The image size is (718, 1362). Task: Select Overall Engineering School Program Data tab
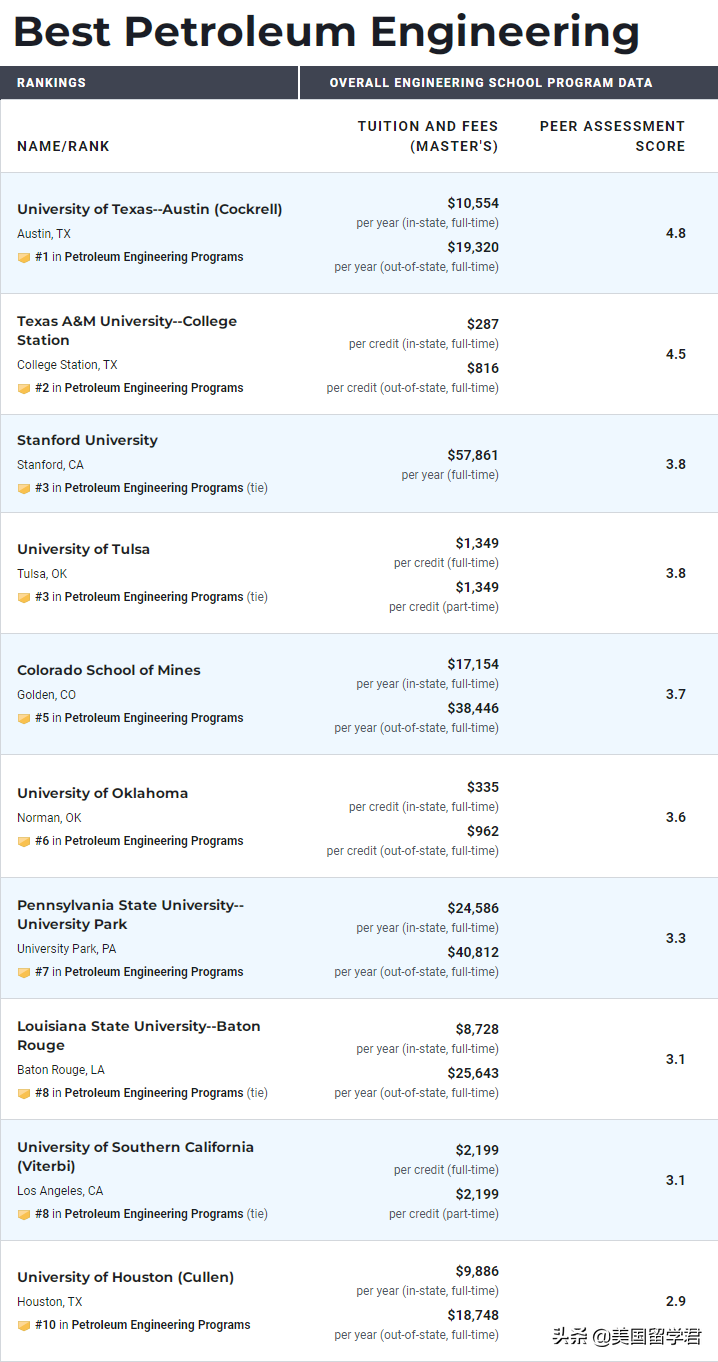point(490,83)
